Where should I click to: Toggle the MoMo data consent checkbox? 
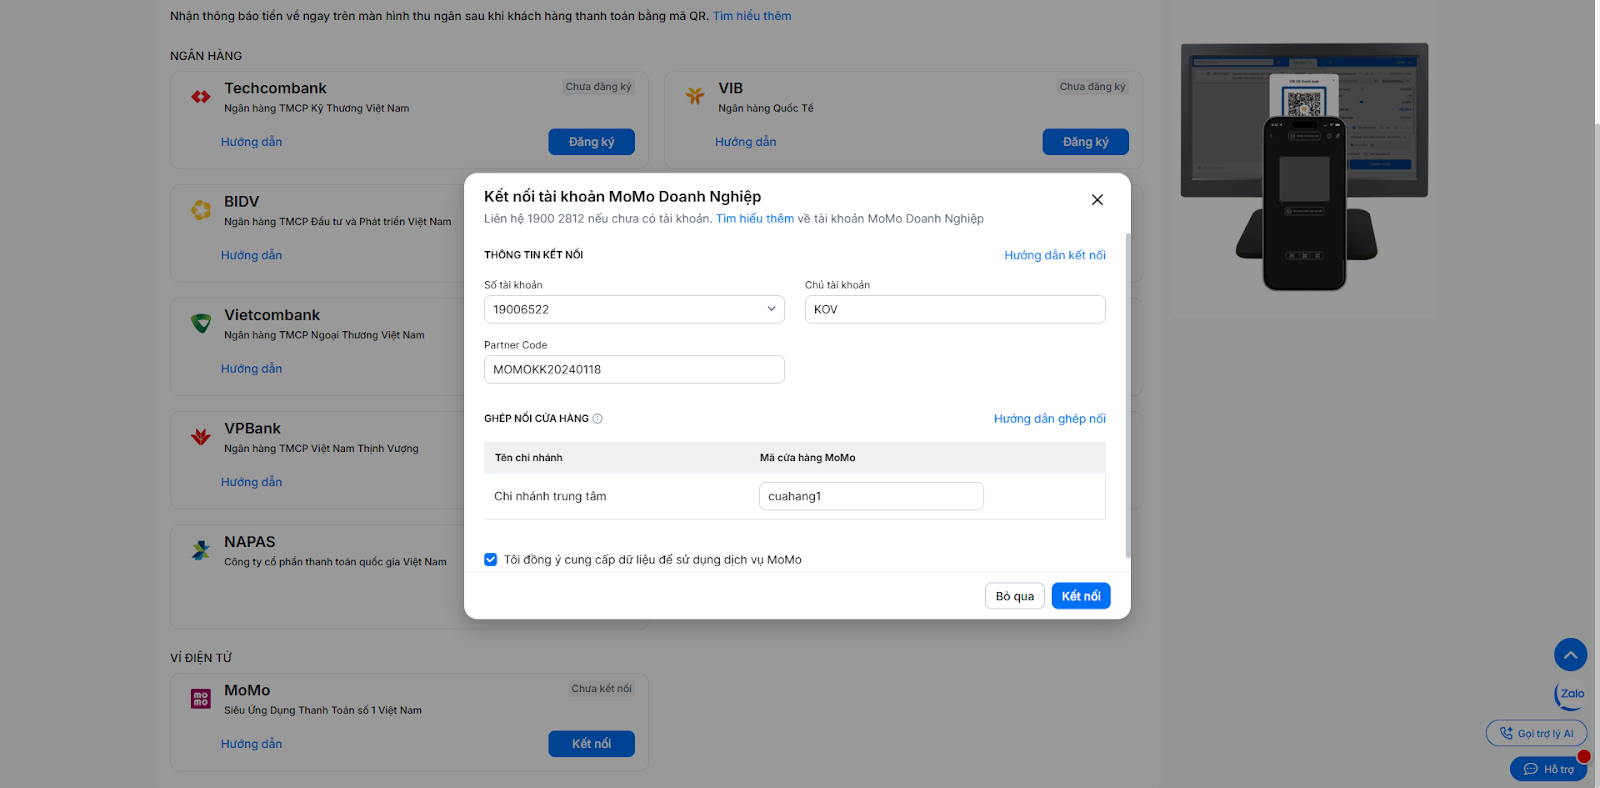tap(491, 560)
